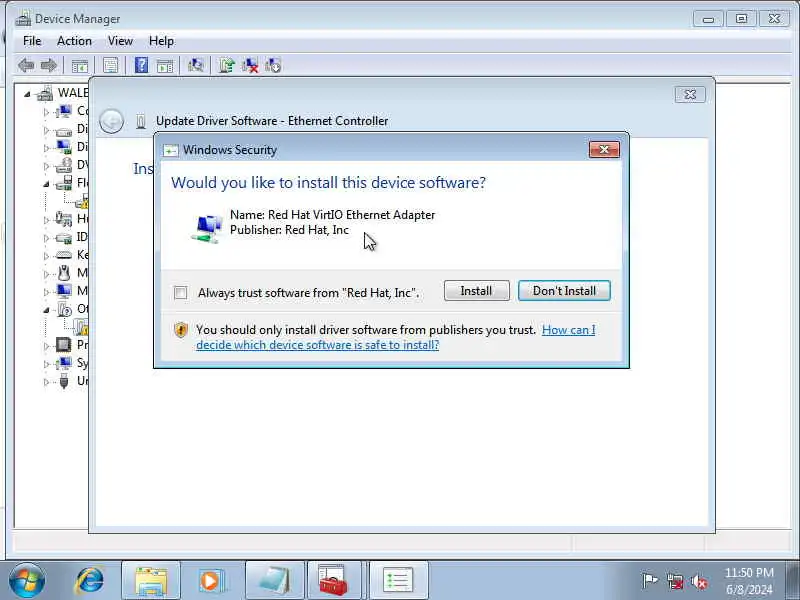Viewport: 800px width, 600px height.
Task: Click the Windows Security title bar icon
Action: pyautogui.click(x=170, y=150)
